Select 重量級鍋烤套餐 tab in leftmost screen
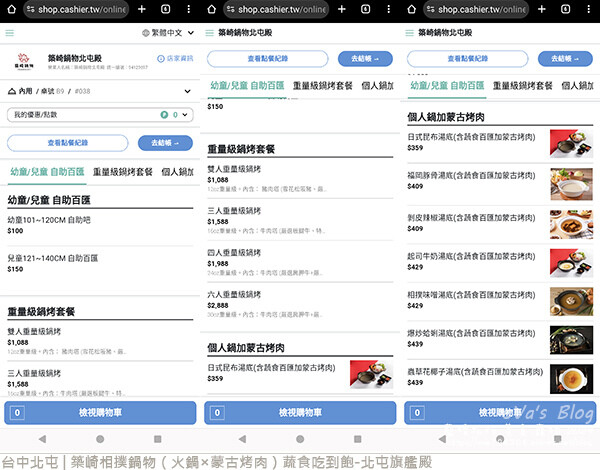Image resolution: width=600 pixels, height=470 pixels. [123, 172]
